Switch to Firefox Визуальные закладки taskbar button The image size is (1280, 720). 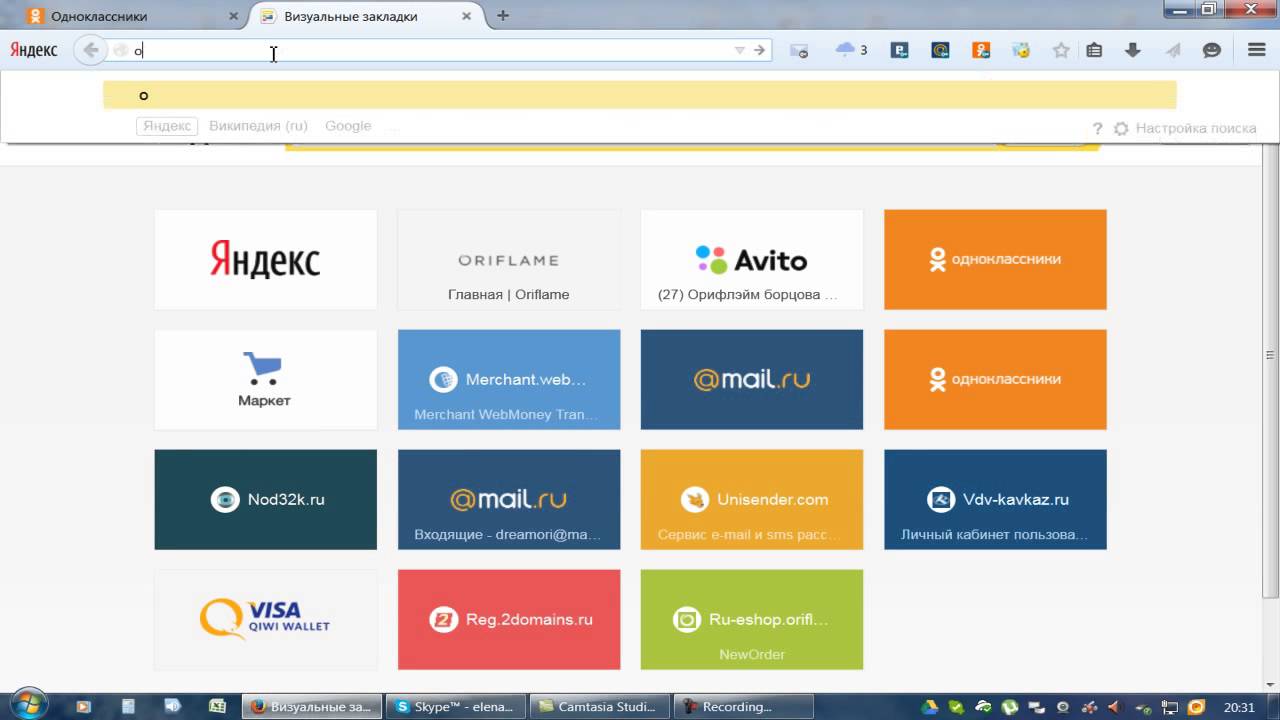(x=314, y=707)
